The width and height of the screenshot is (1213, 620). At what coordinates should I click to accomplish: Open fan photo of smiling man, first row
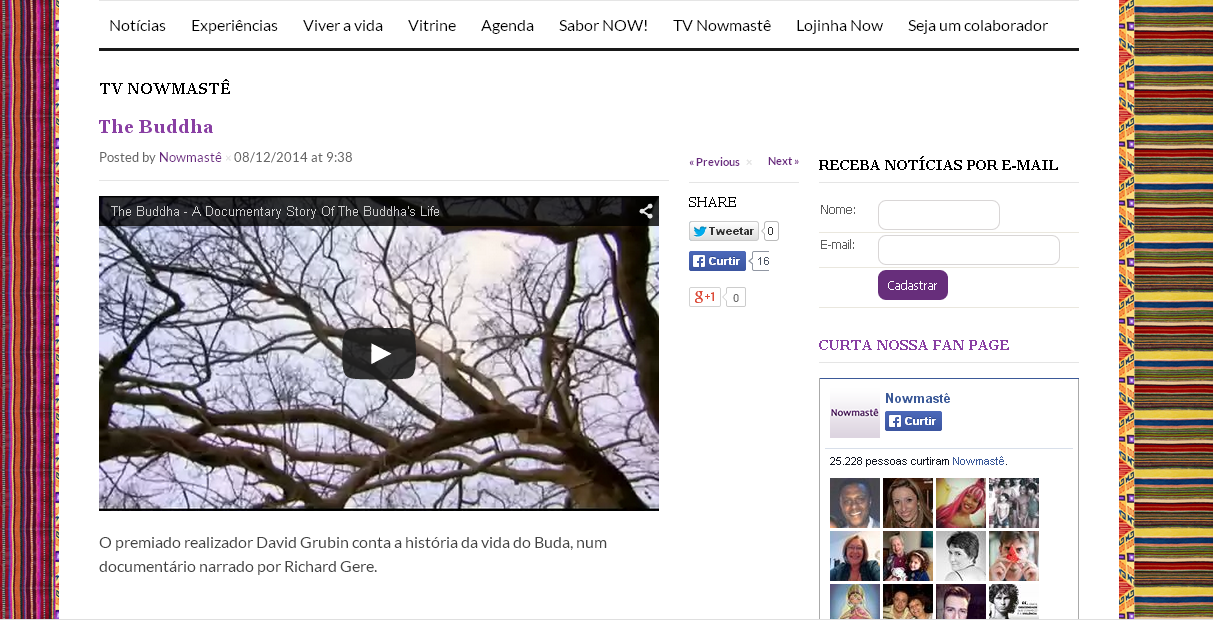[x=855, y=503]
